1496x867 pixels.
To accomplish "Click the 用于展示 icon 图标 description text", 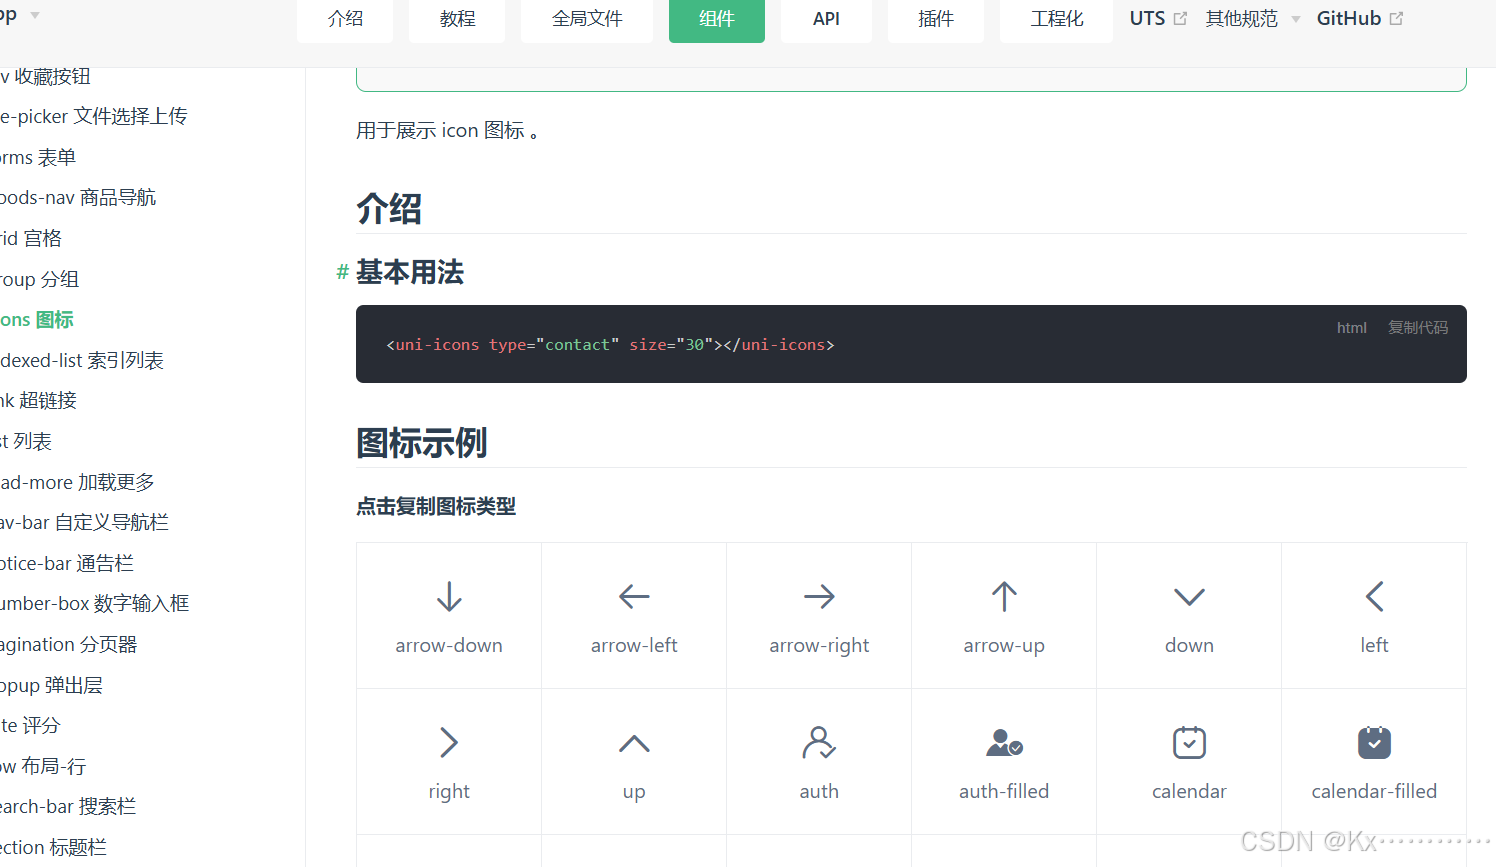I will pyautogui.click(x=448, y=130).
